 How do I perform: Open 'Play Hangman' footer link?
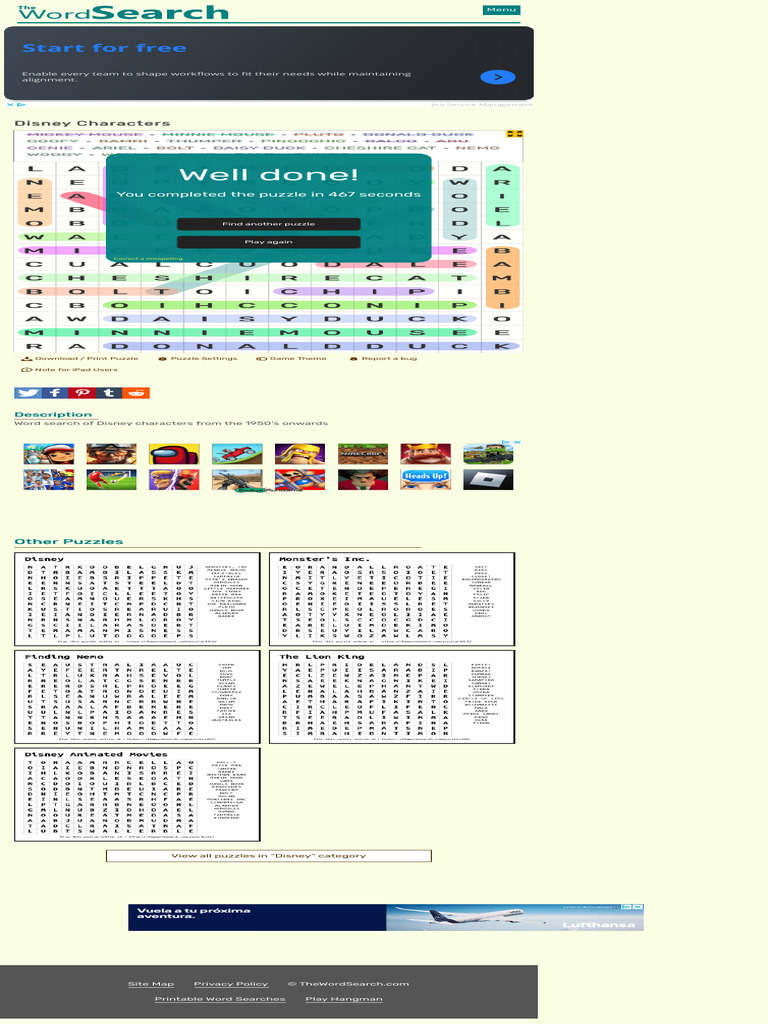tap(344, 999)
